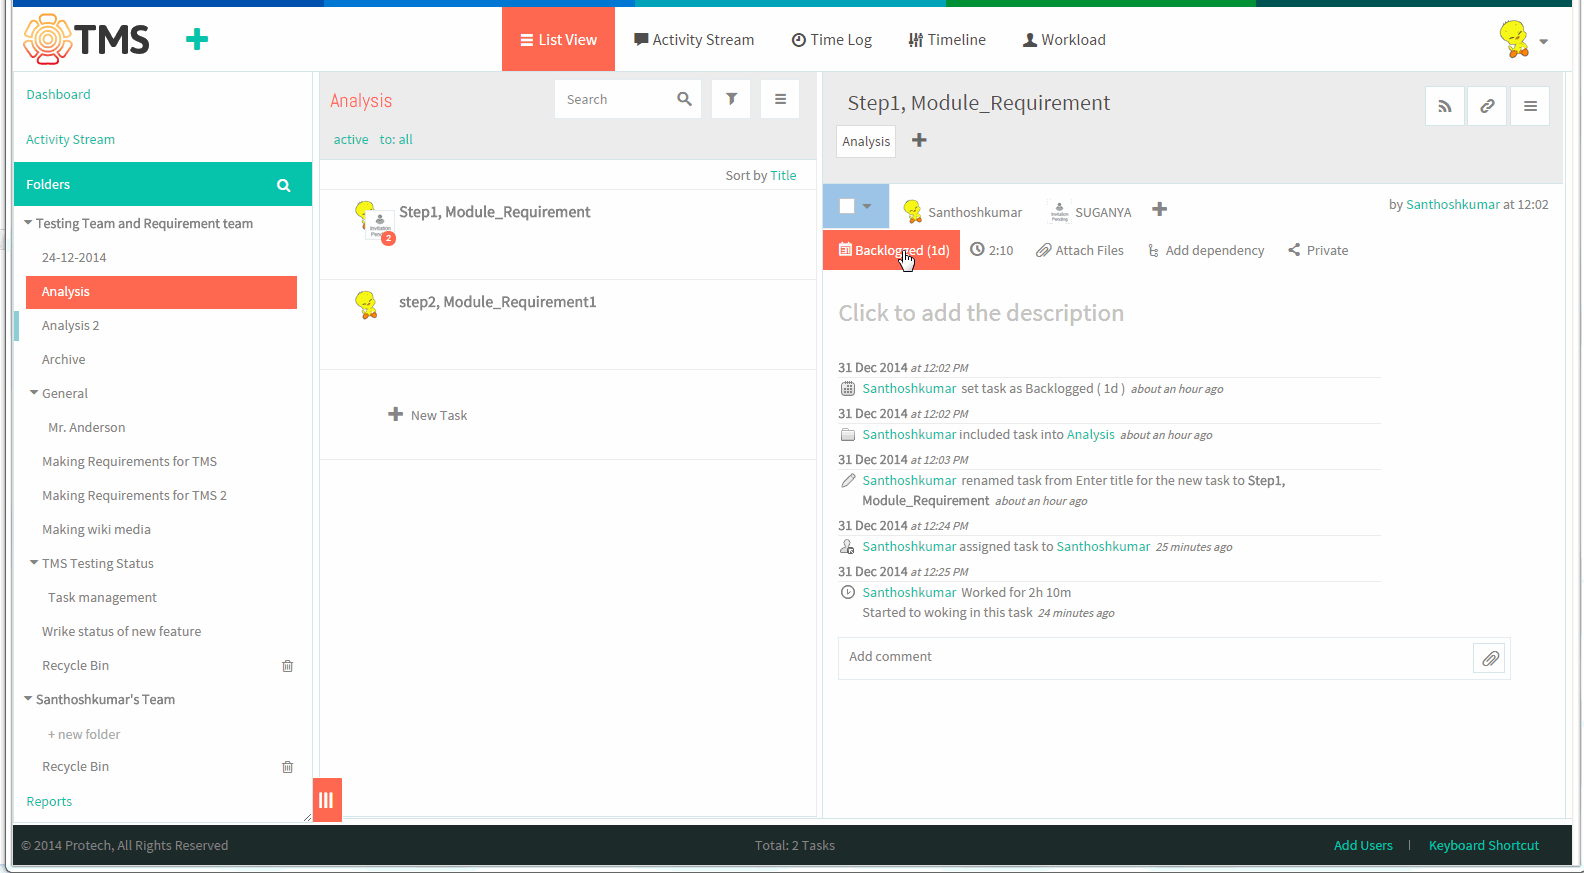The image size is (1584, 873).
Task: Click the red panel toggle bars icon
Action: click(326, 800)
